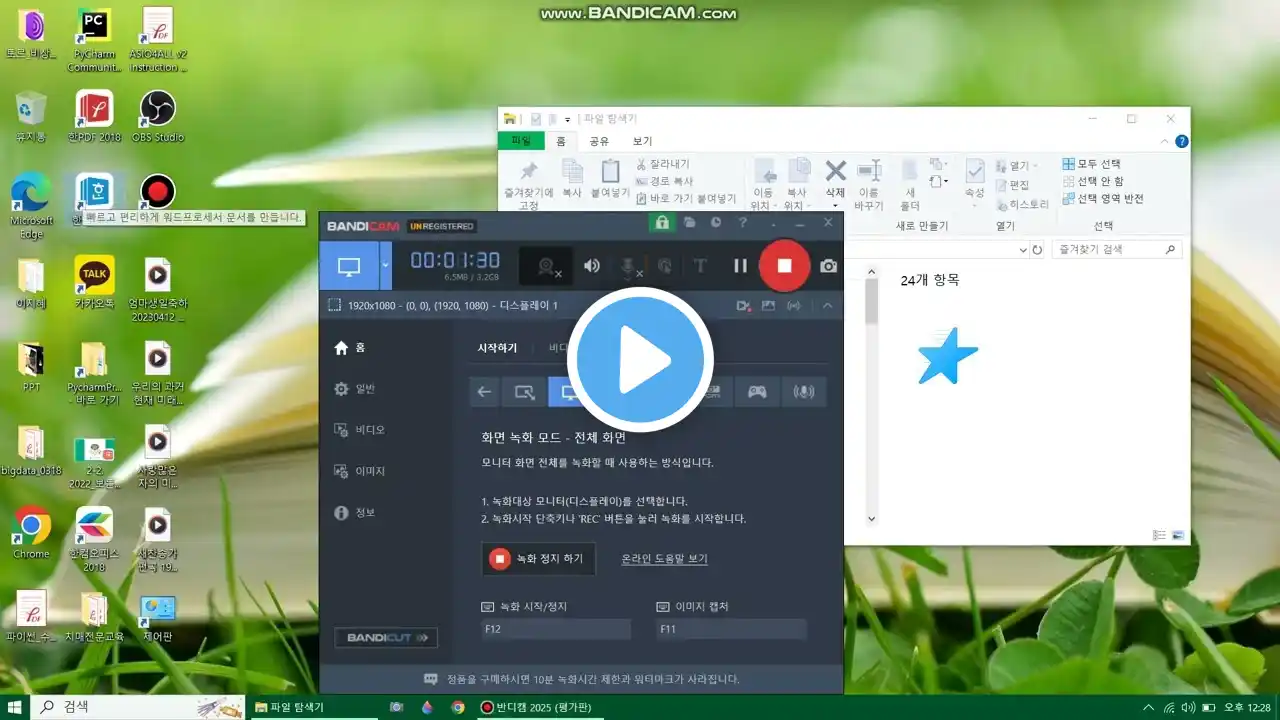This screenshot has height=720, width=1280.
Task: Switch to 보기 tab in File Explorer
Action: coord(642,141)
